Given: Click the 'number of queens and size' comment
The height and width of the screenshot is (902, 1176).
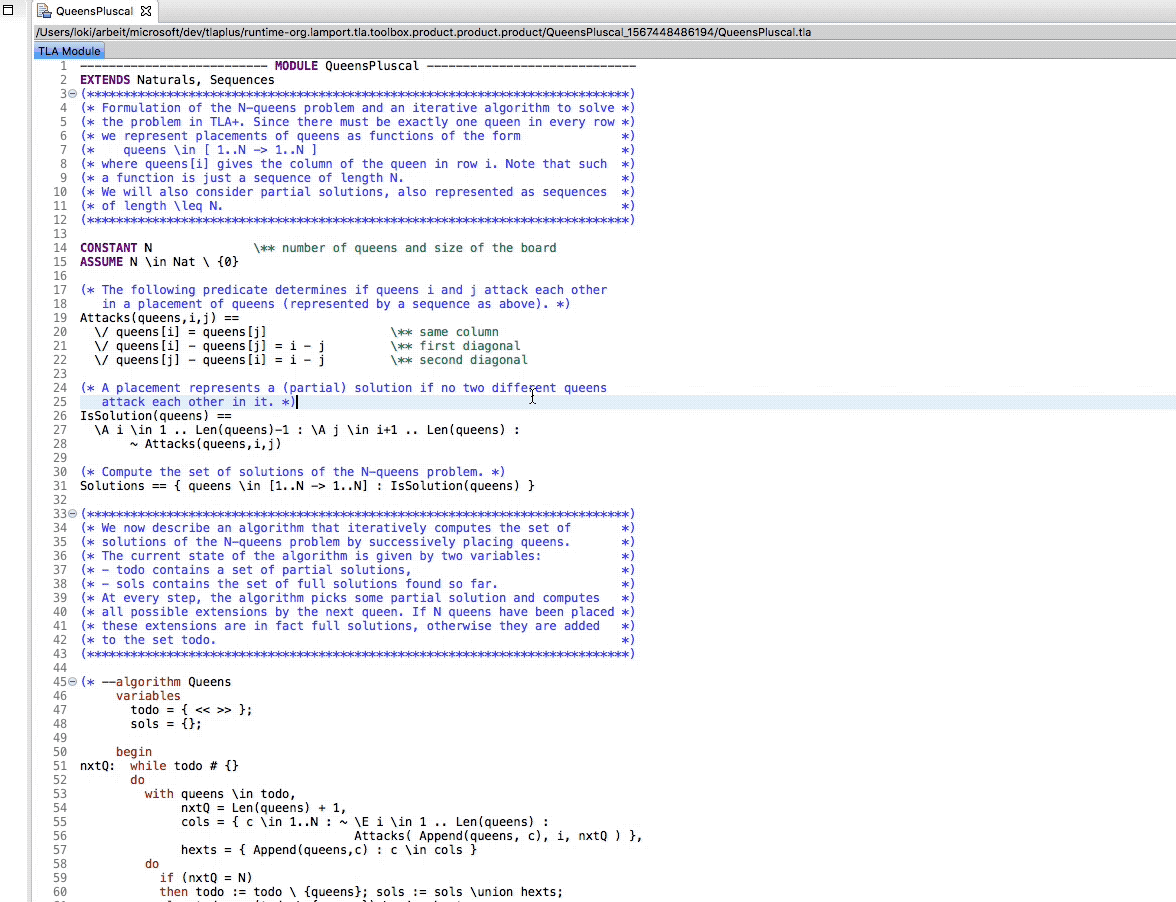Looking at the screenshot, I should [x=405, y=248].
